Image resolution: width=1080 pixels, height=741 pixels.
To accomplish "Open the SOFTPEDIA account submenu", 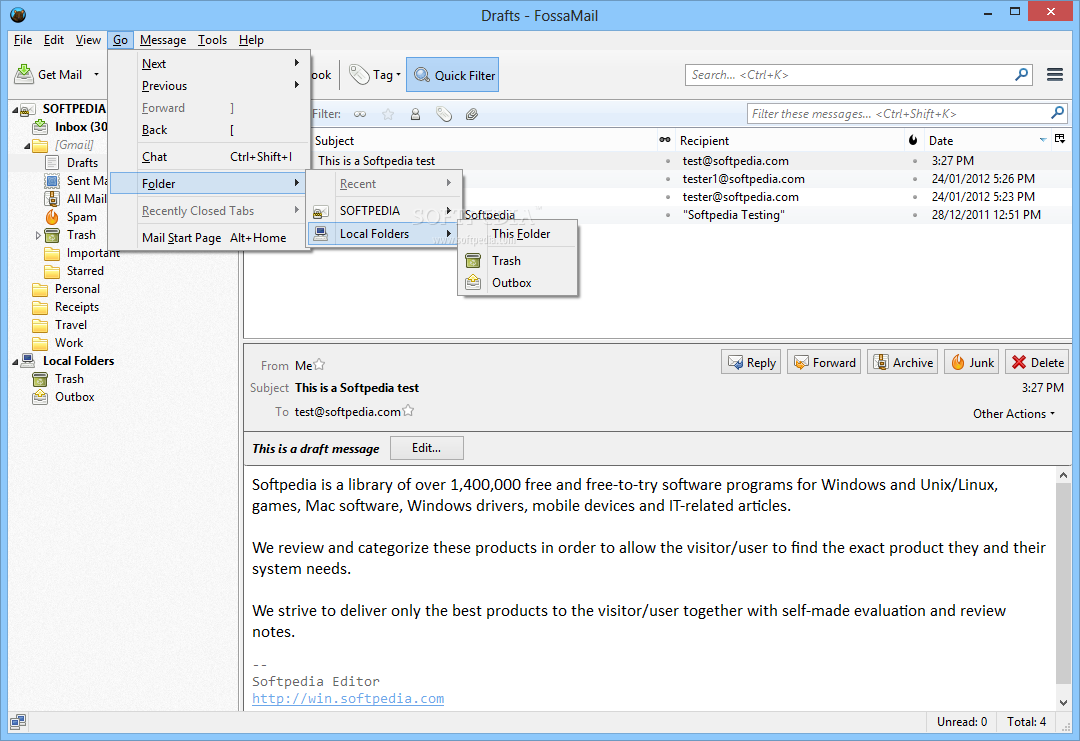I will tap(384, 211).
